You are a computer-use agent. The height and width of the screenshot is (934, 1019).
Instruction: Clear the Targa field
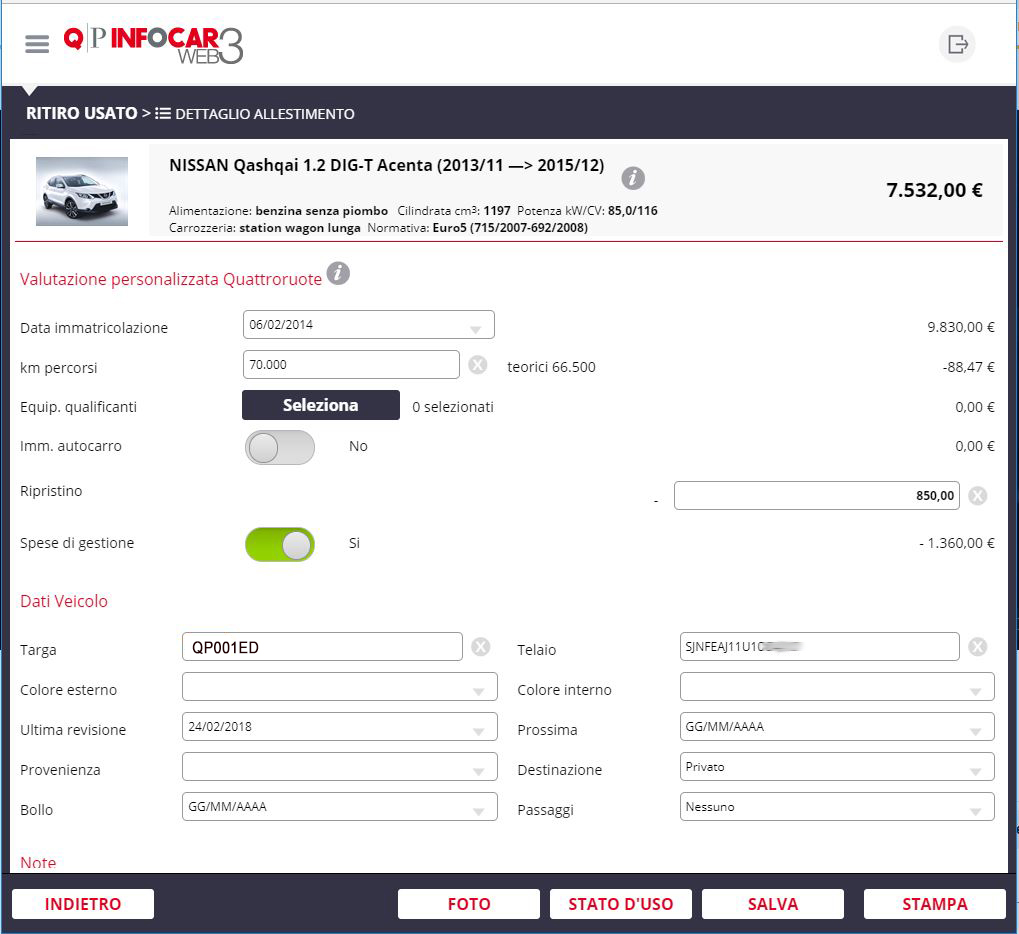[x=480, y=647]
